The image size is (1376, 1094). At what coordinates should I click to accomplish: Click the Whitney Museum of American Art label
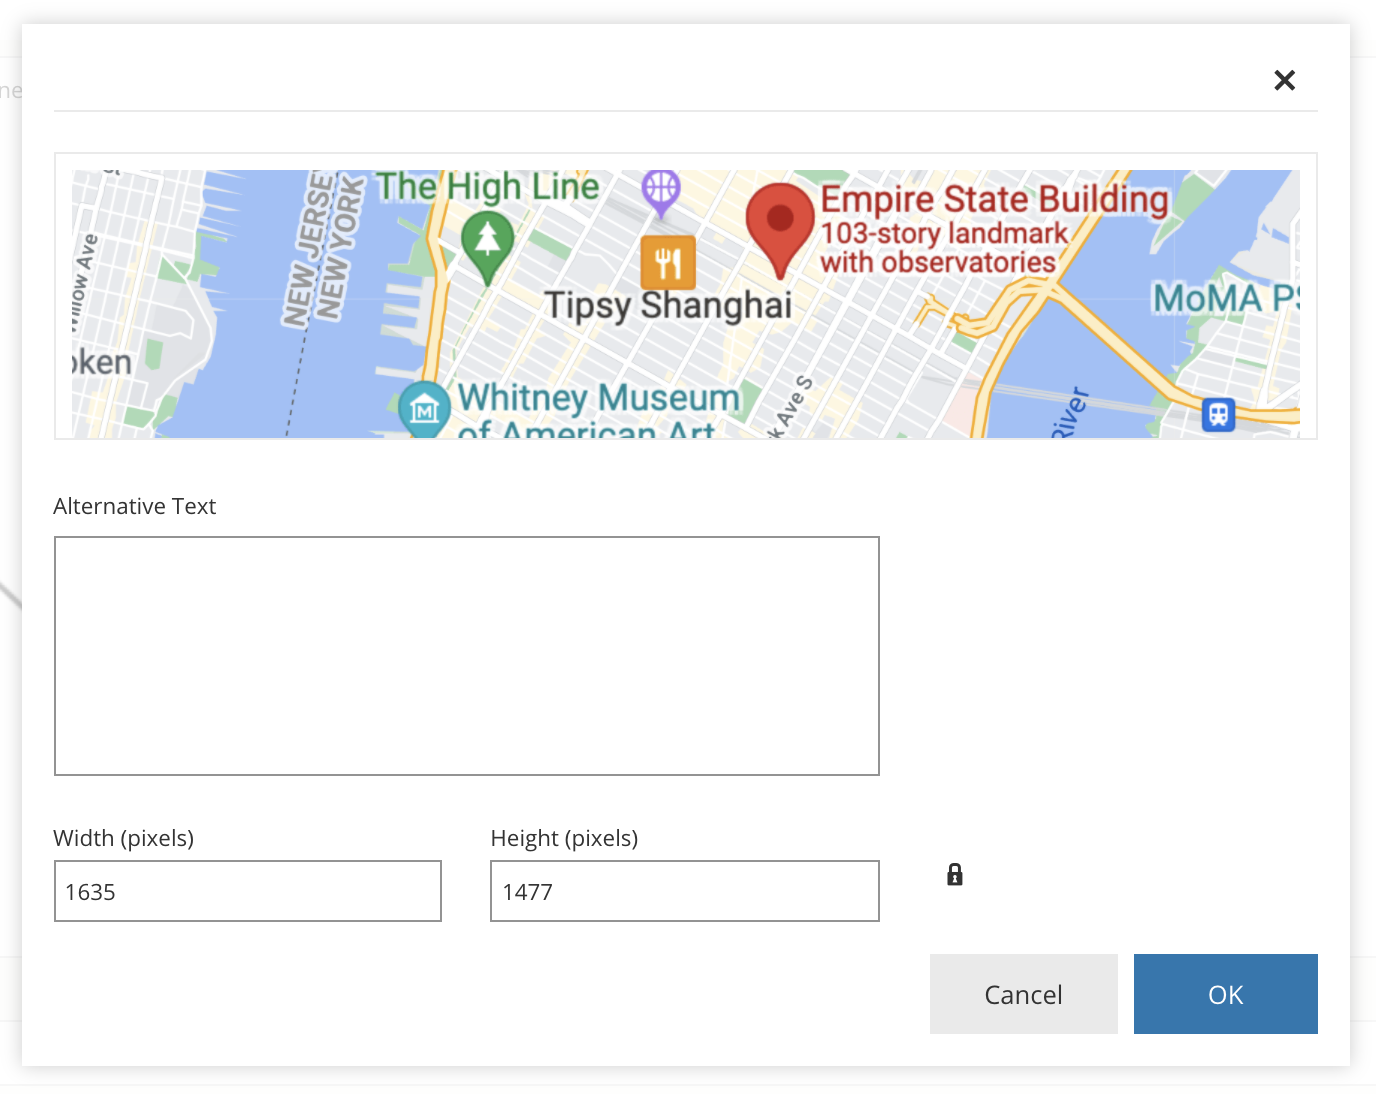click(x=600, y=410)
